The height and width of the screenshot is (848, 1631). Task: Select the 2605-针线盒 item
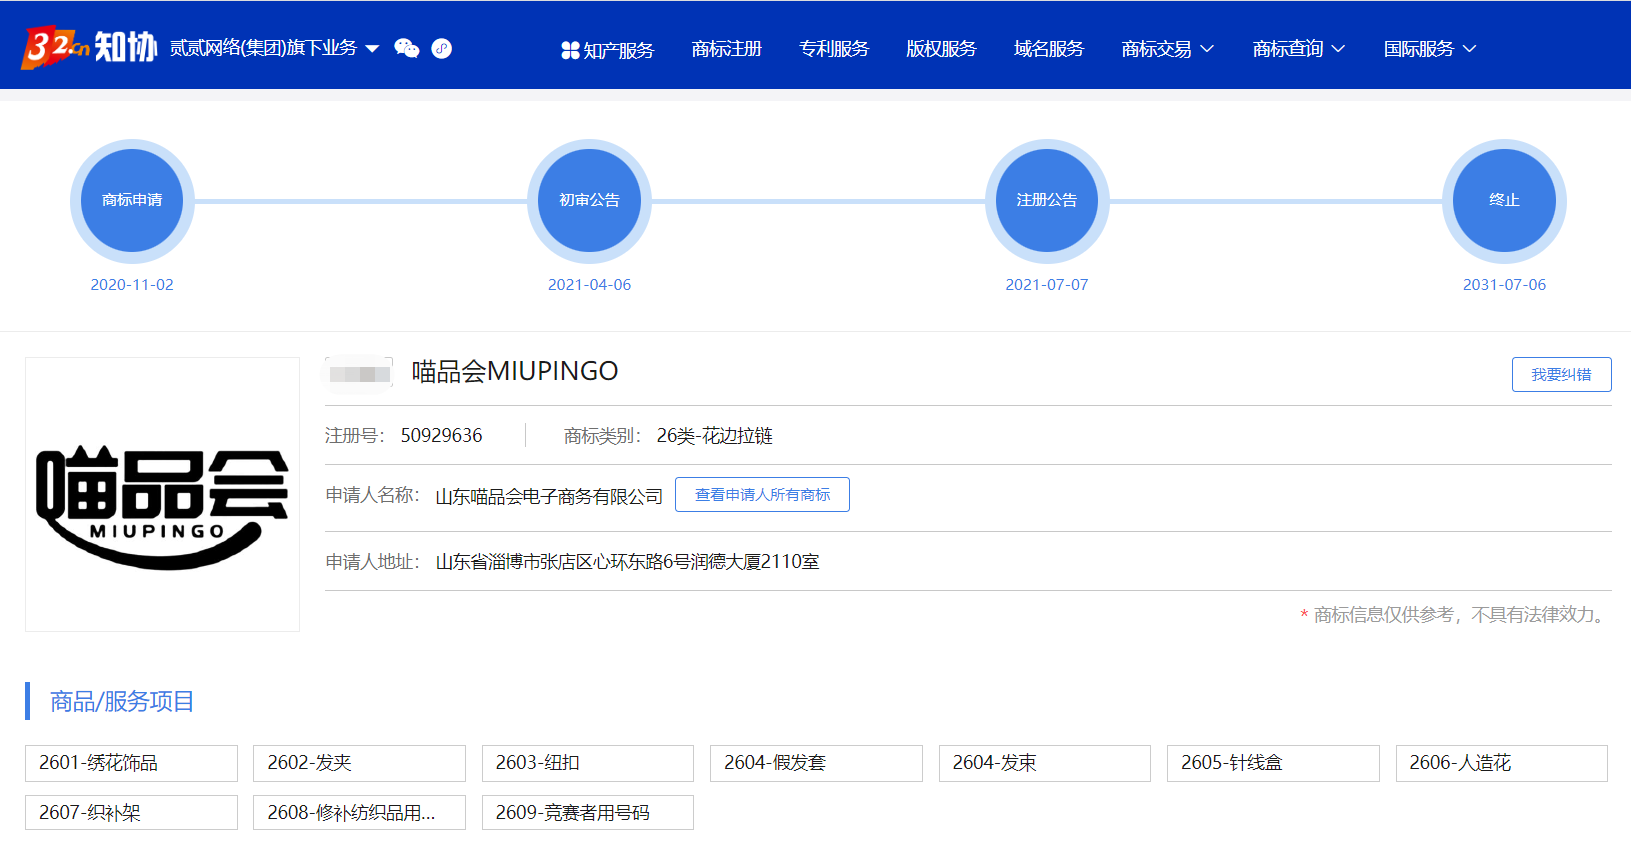coord(1273,763)
